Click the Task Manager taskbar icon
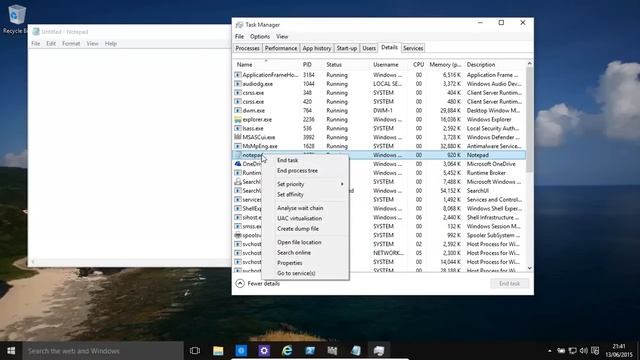The height and width of the screenshot is (360, 640). 379,351
